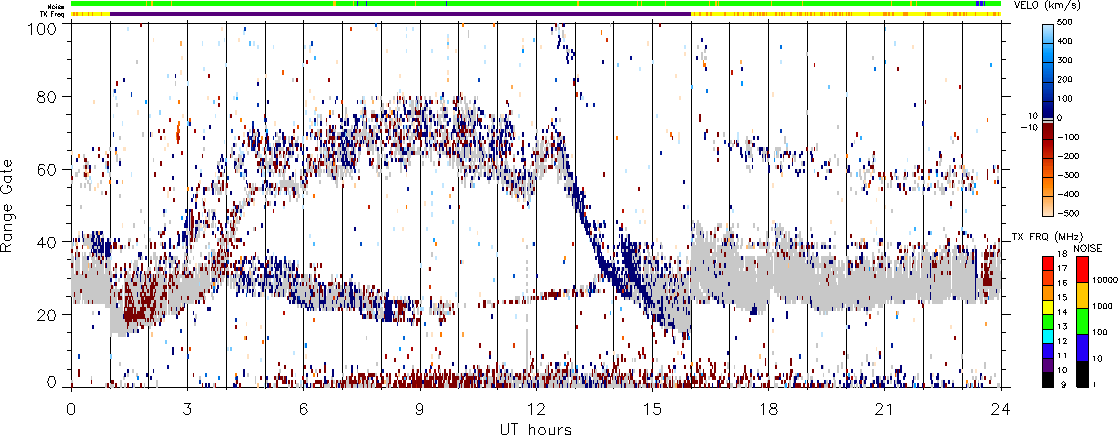The height and width of the screenshot is (435, 1118).
Task: Click the NOISE legend title
Action: pos(1088,247)
